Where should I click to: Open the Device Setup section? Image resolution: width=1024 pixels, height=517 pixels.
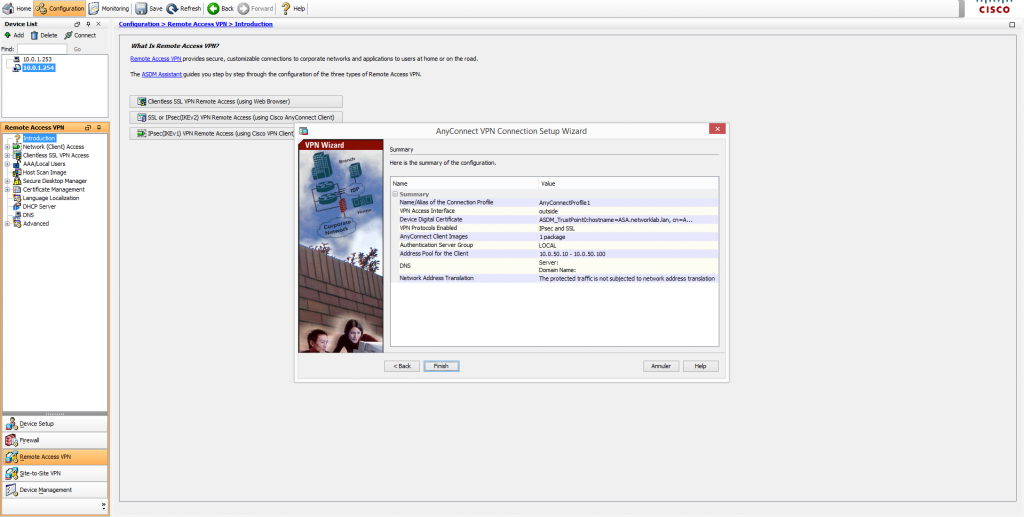click(x=55, y=424)
